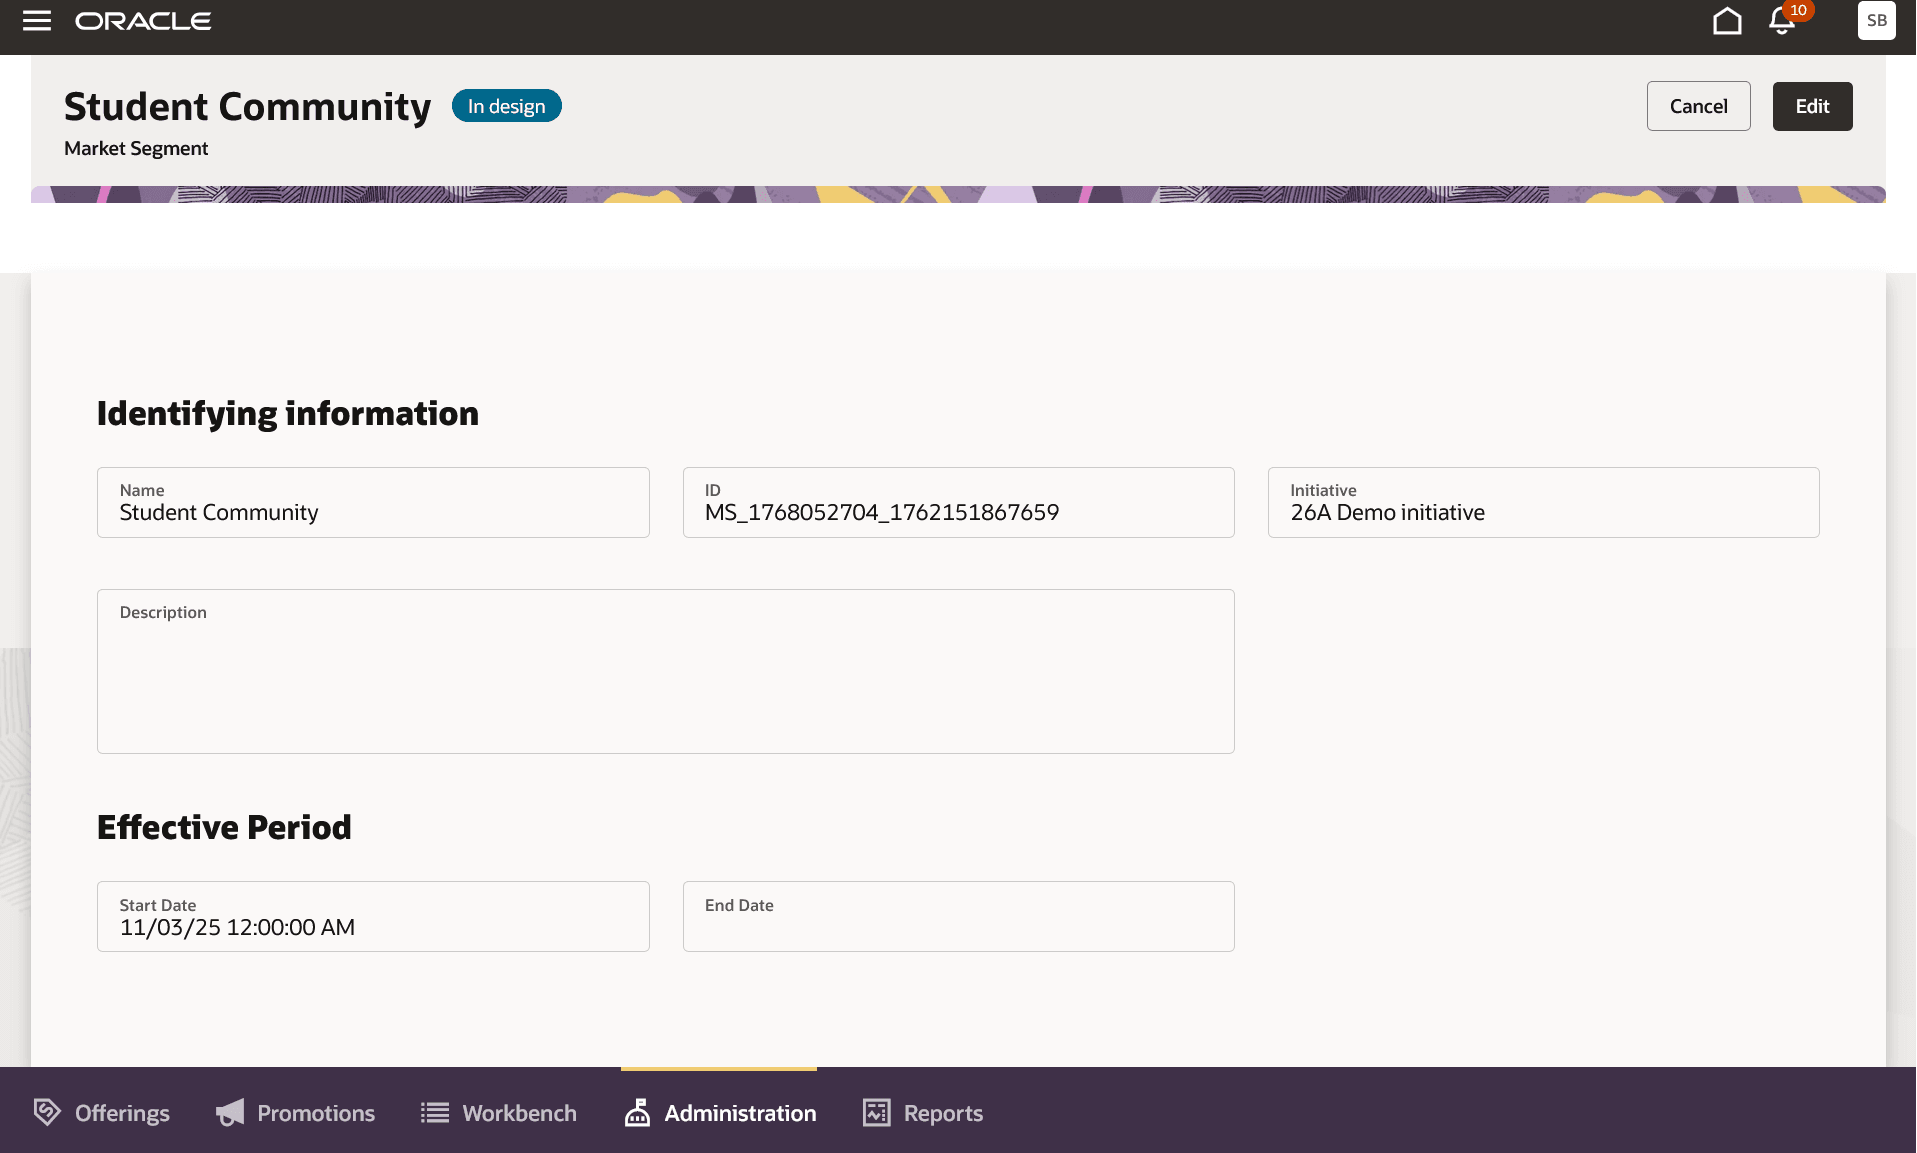Open the hamburger navigation menu
The height and width of the screenshot is (1153, 1917).
36,20
